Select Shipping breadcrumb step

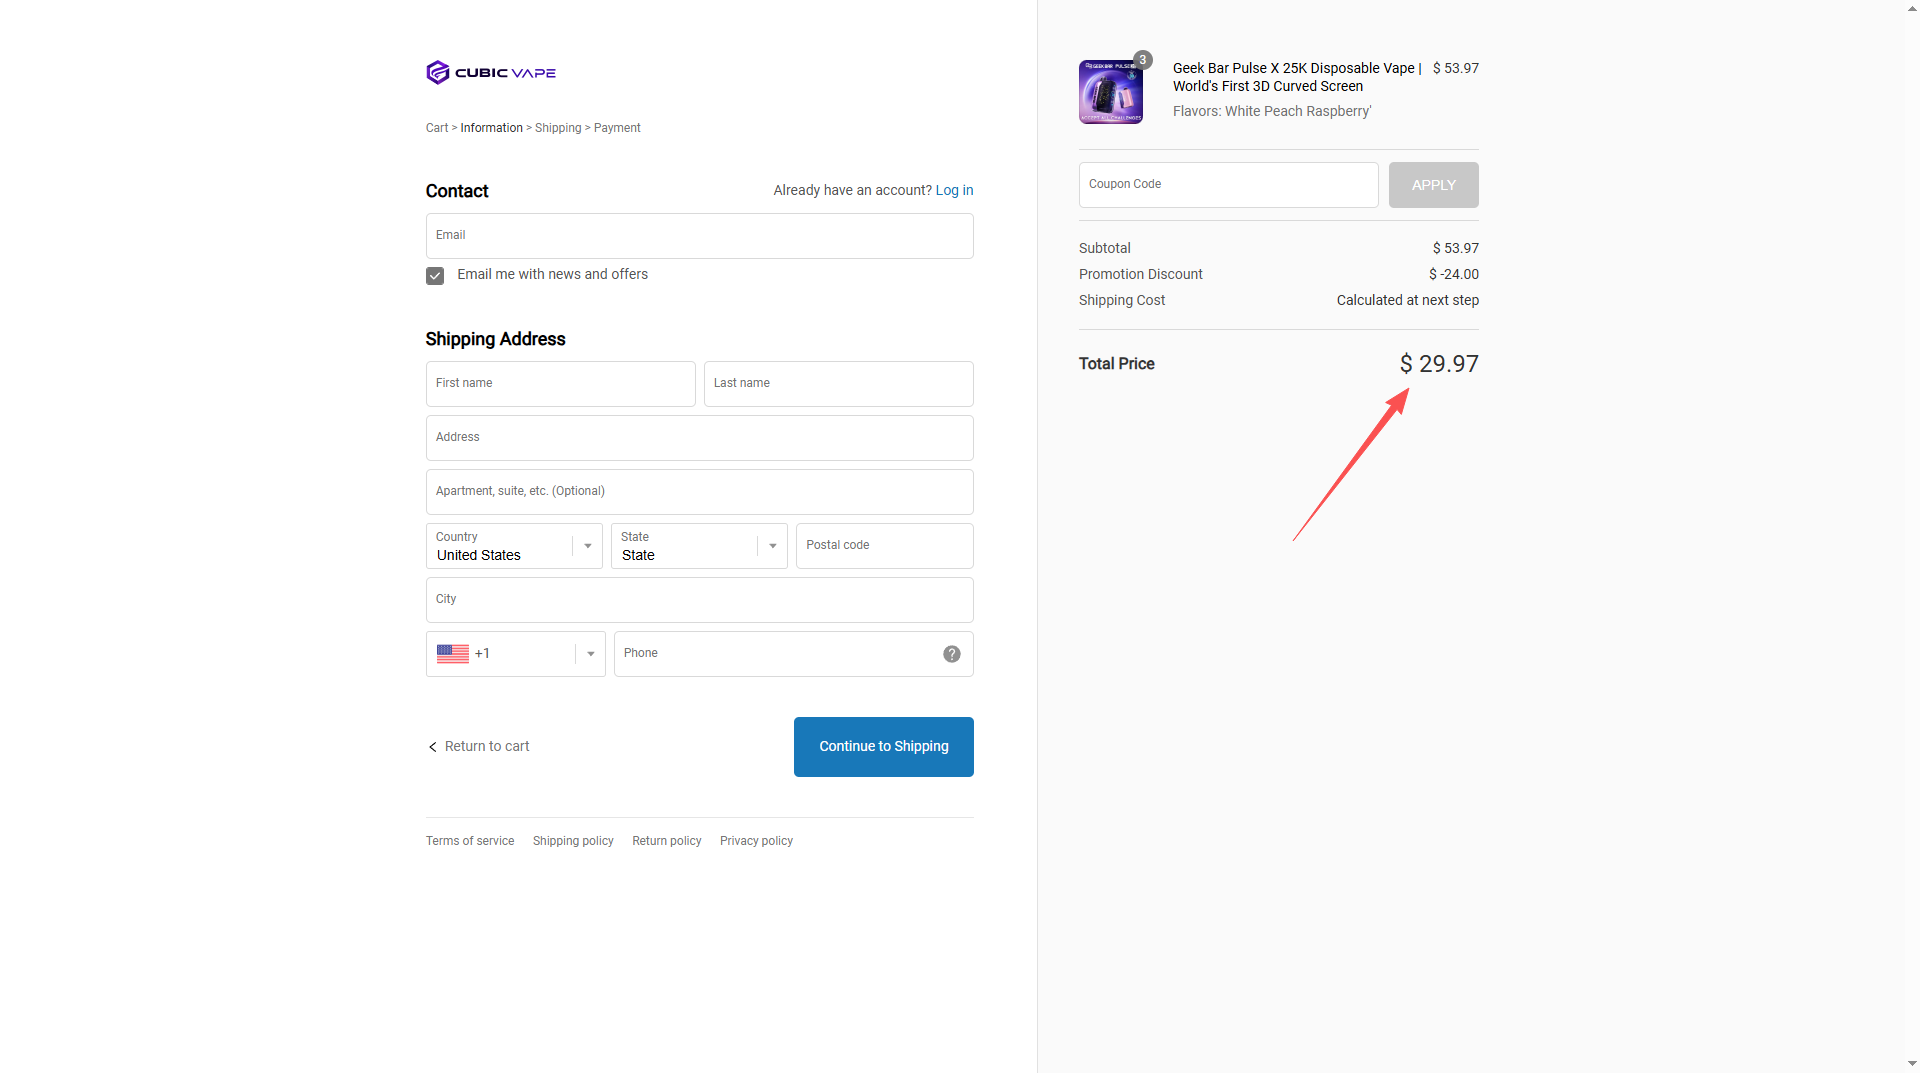557,128
